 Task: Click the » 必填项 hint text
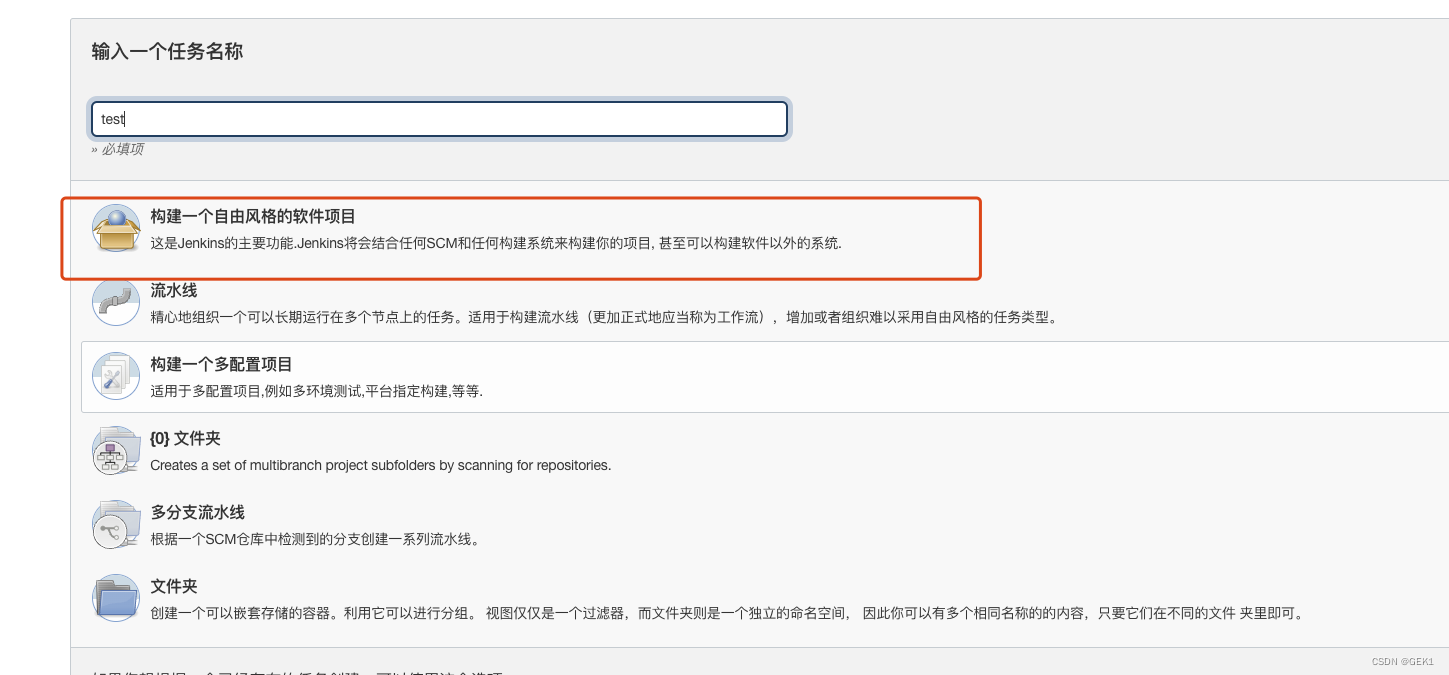[x=117, y=149]
